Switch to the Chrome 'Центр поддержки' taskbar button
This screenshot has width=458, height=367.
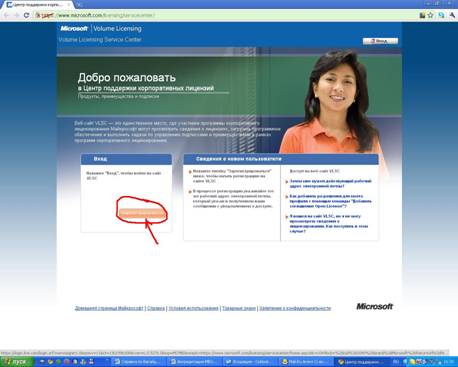tap(362, 362)
